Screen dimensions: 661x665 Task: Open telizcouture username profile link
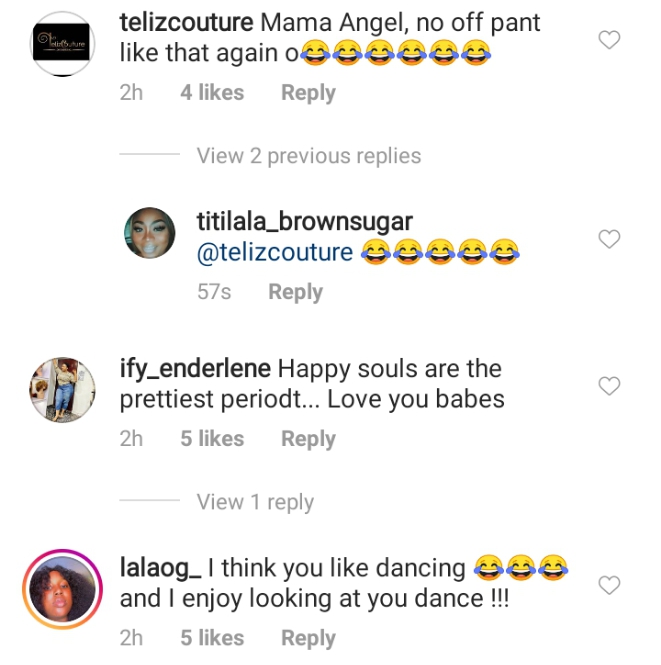(189, 23)
